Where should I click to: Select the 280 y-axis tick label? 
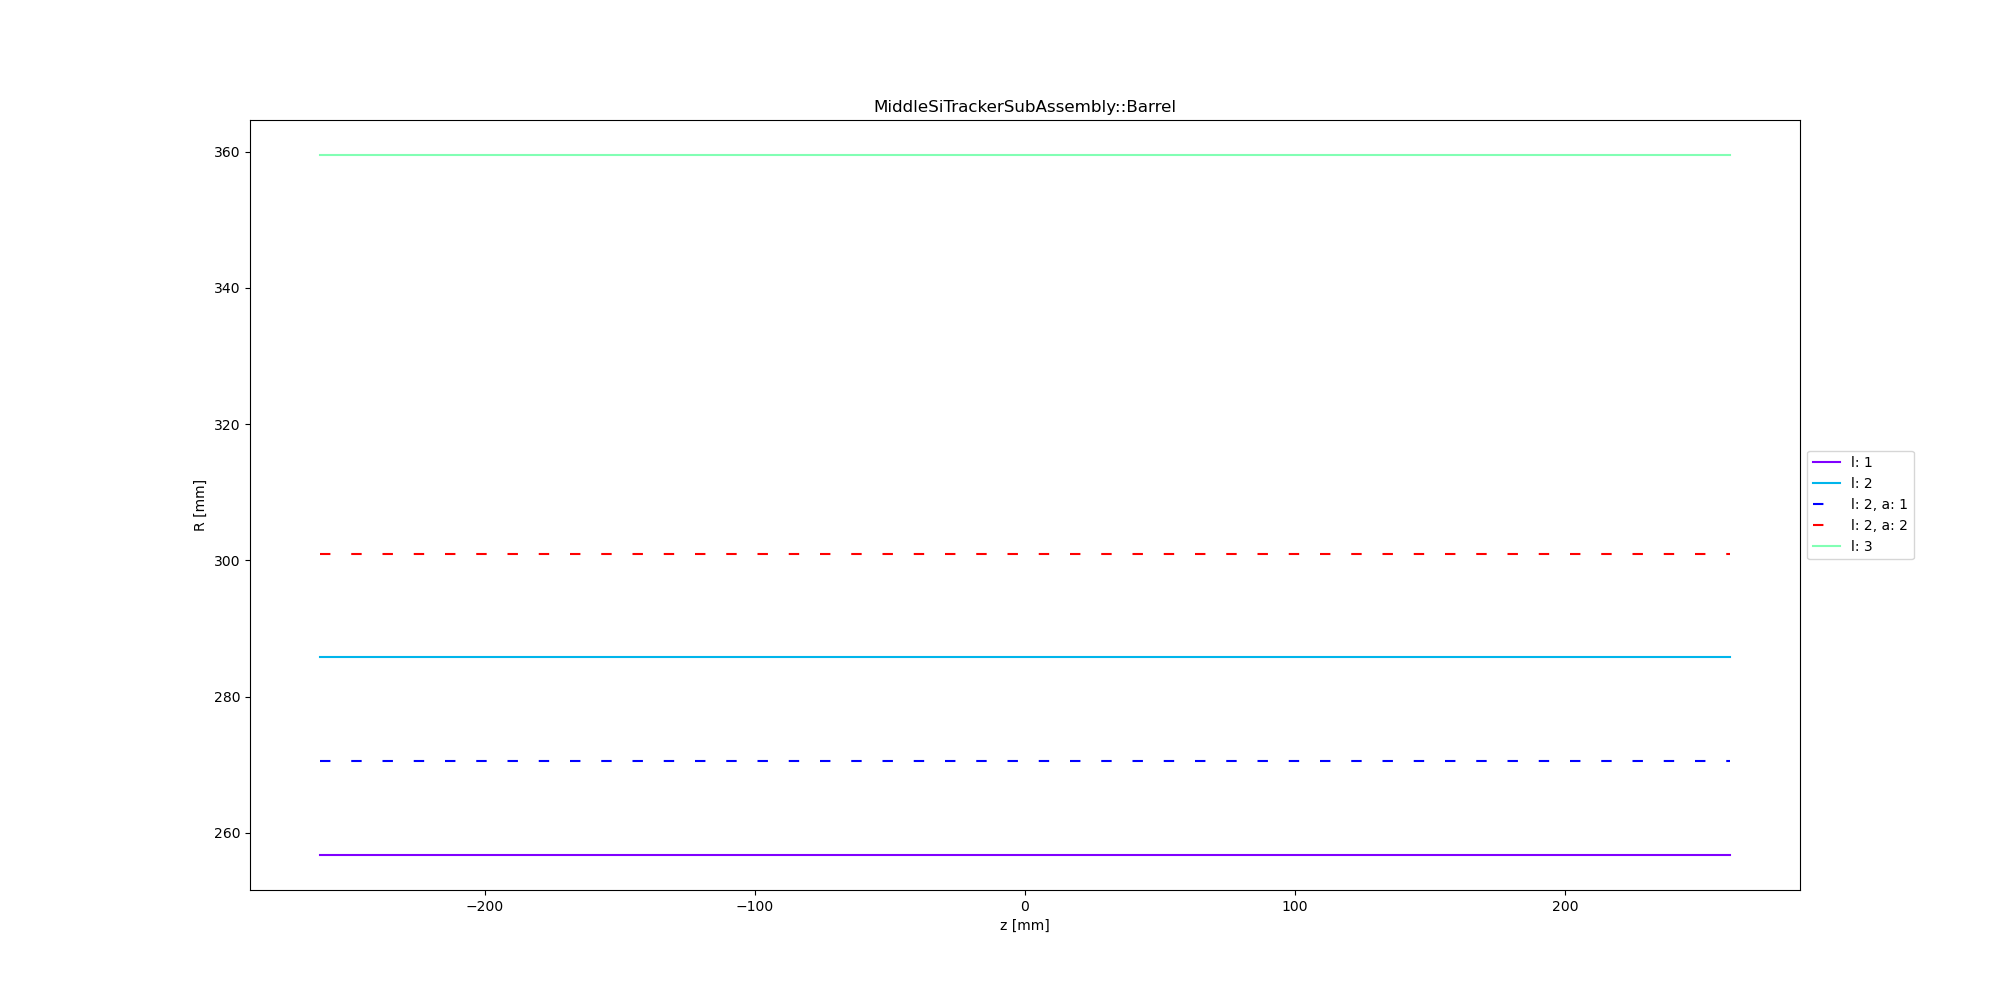tap(226, 697)
